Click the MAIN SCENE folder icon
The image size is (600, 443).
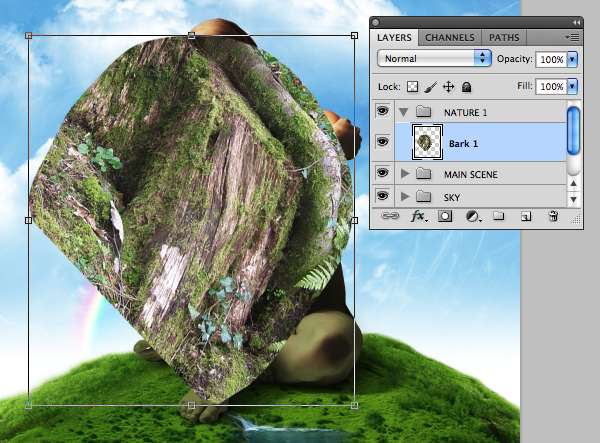coord(423,174)
